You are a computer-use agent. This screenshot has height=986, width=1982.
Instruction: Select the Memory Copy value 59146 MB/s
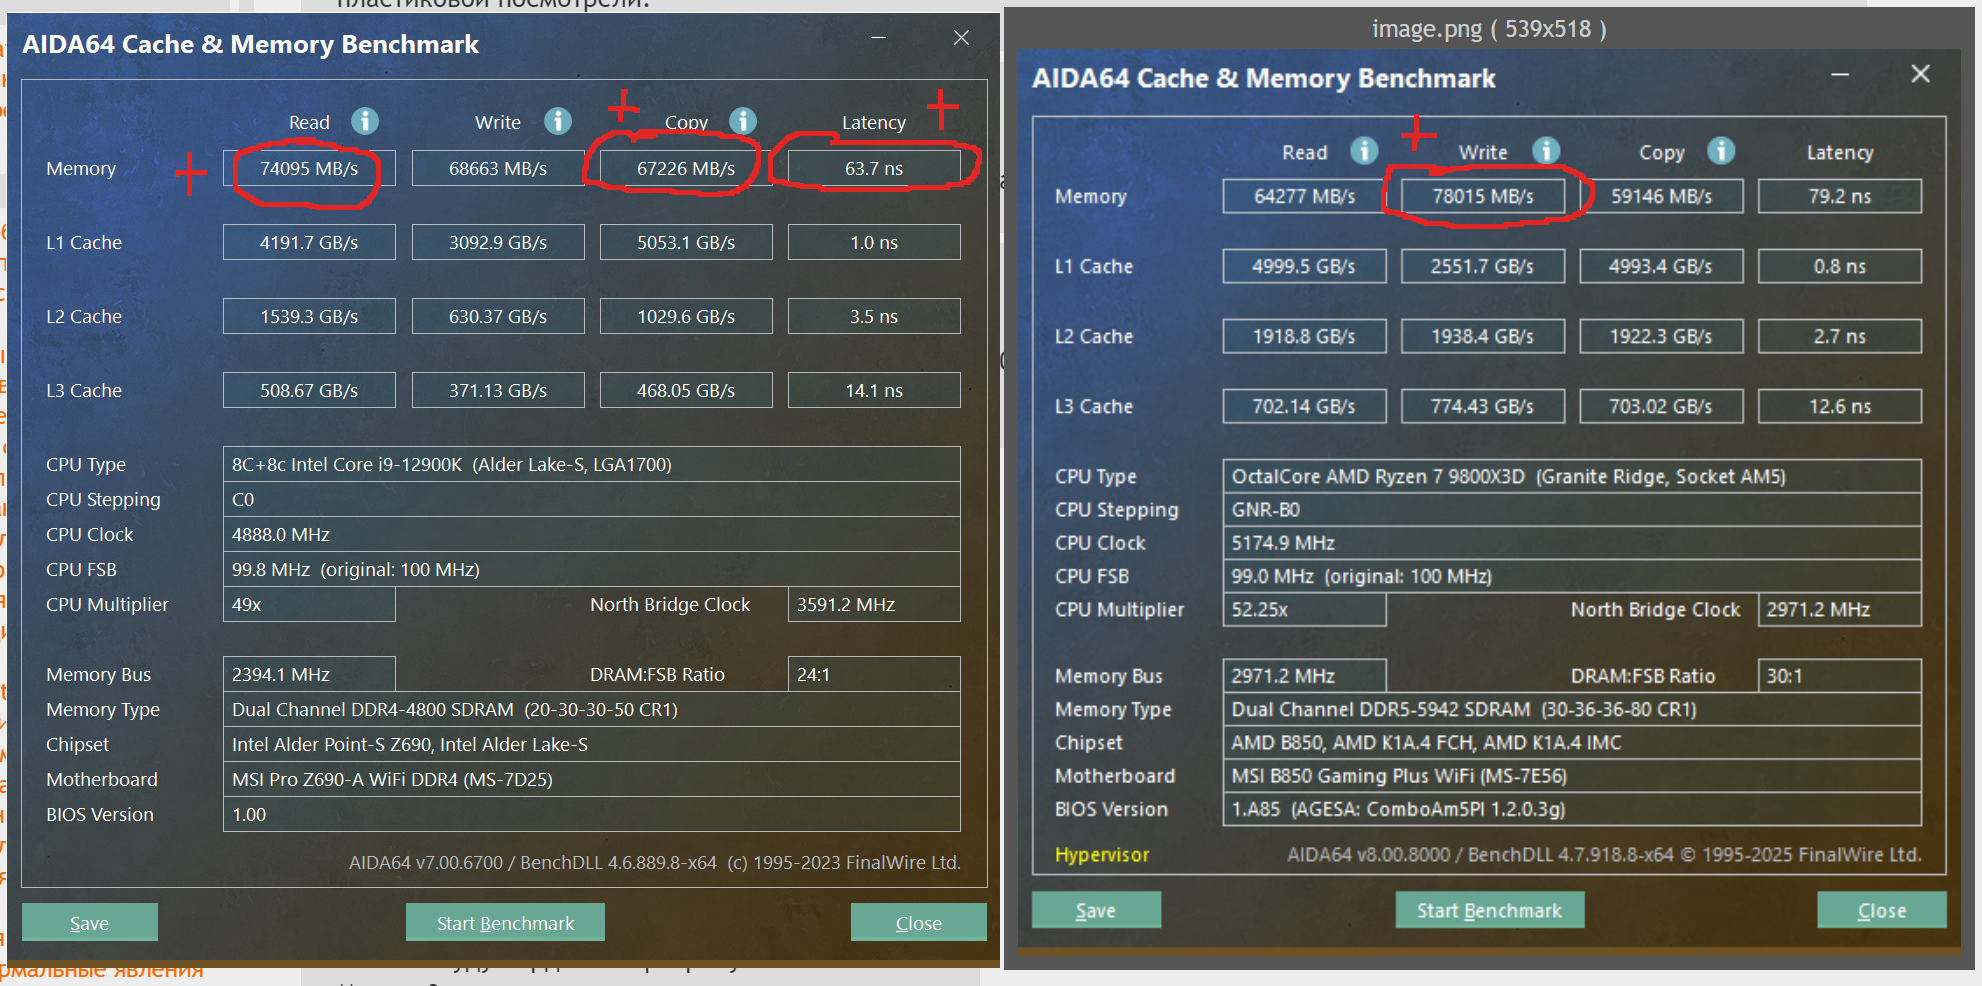[x=1661, y=196]
